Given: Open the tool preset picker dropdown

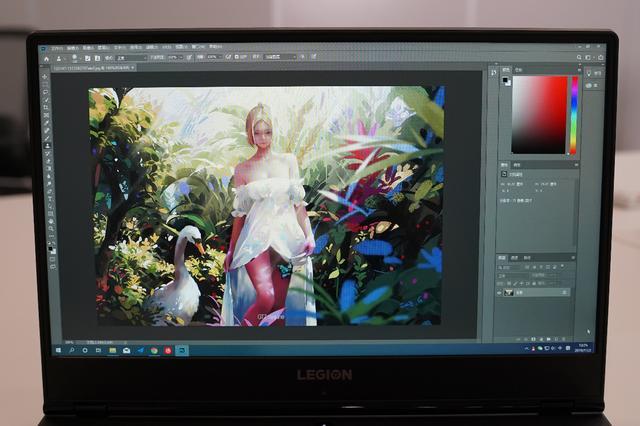Looking at the screenshot, I should point(60,59).
